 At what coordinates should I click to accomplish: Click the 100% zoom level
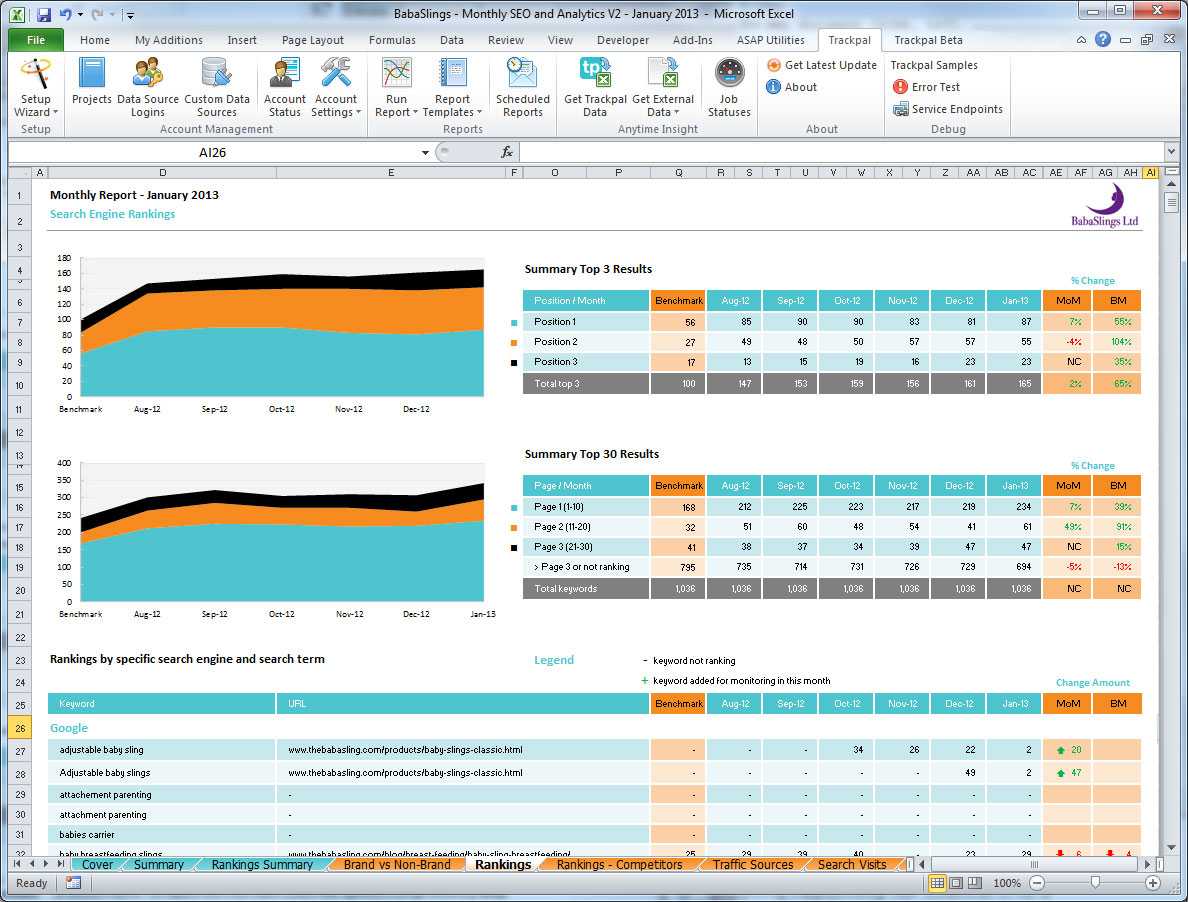pyautogui.click(x=1007, y=883)
